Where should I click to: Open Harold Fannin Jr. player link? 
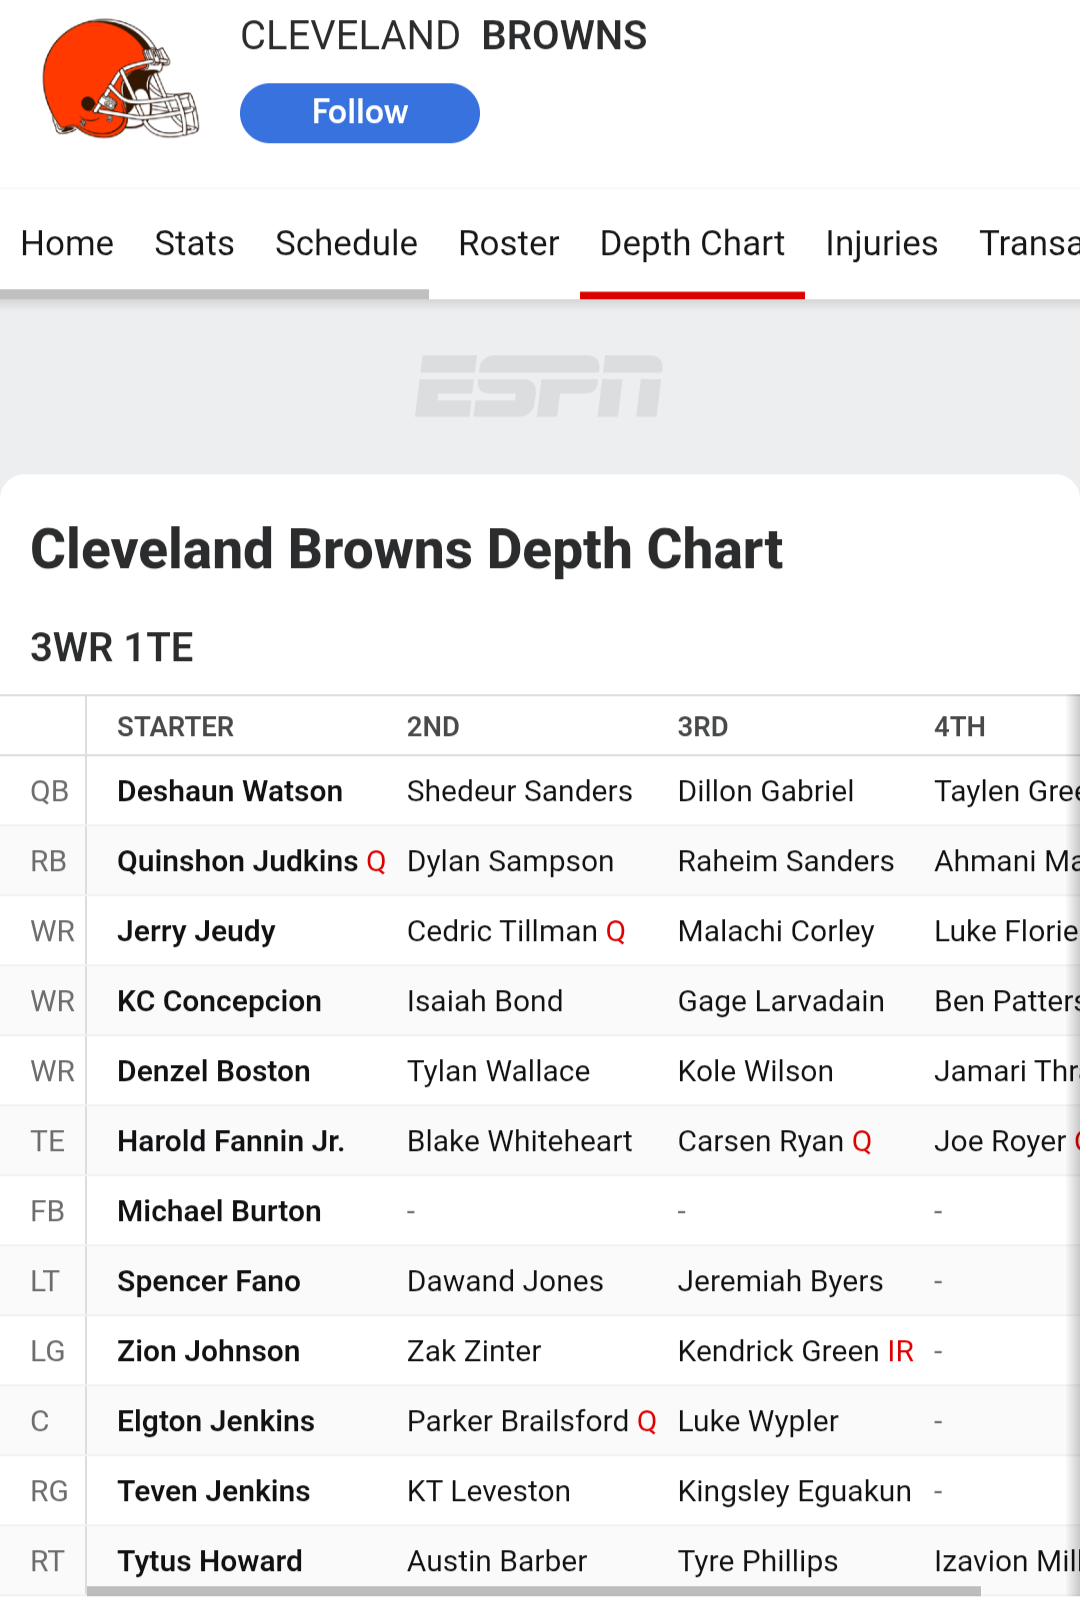coord(231,1141)
